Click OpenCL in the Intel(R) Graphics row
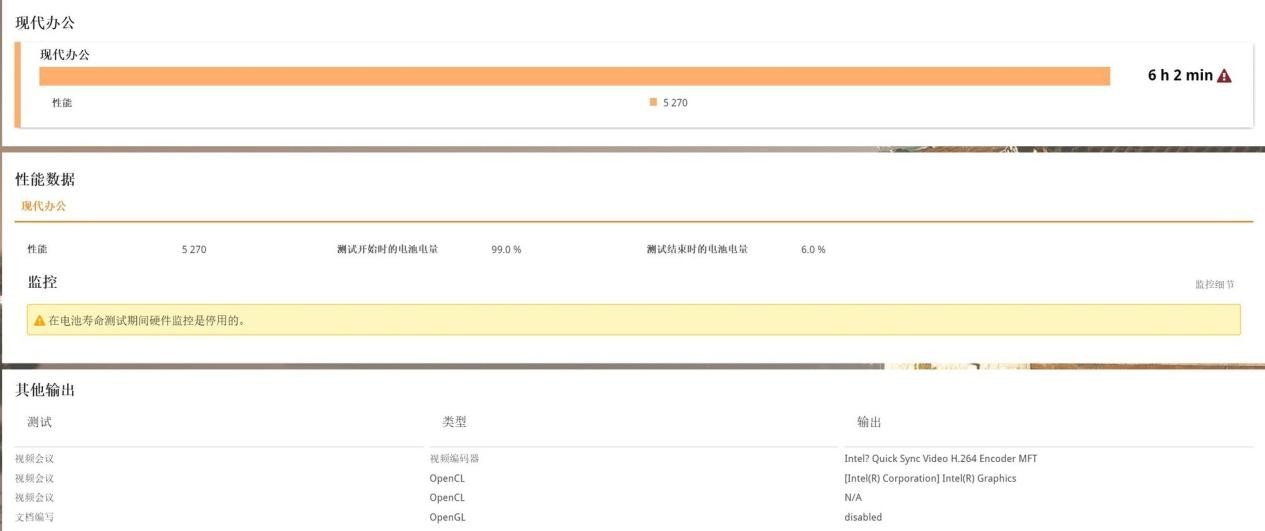The height and width of the screenshot is (531, 1265). [447, 478]
